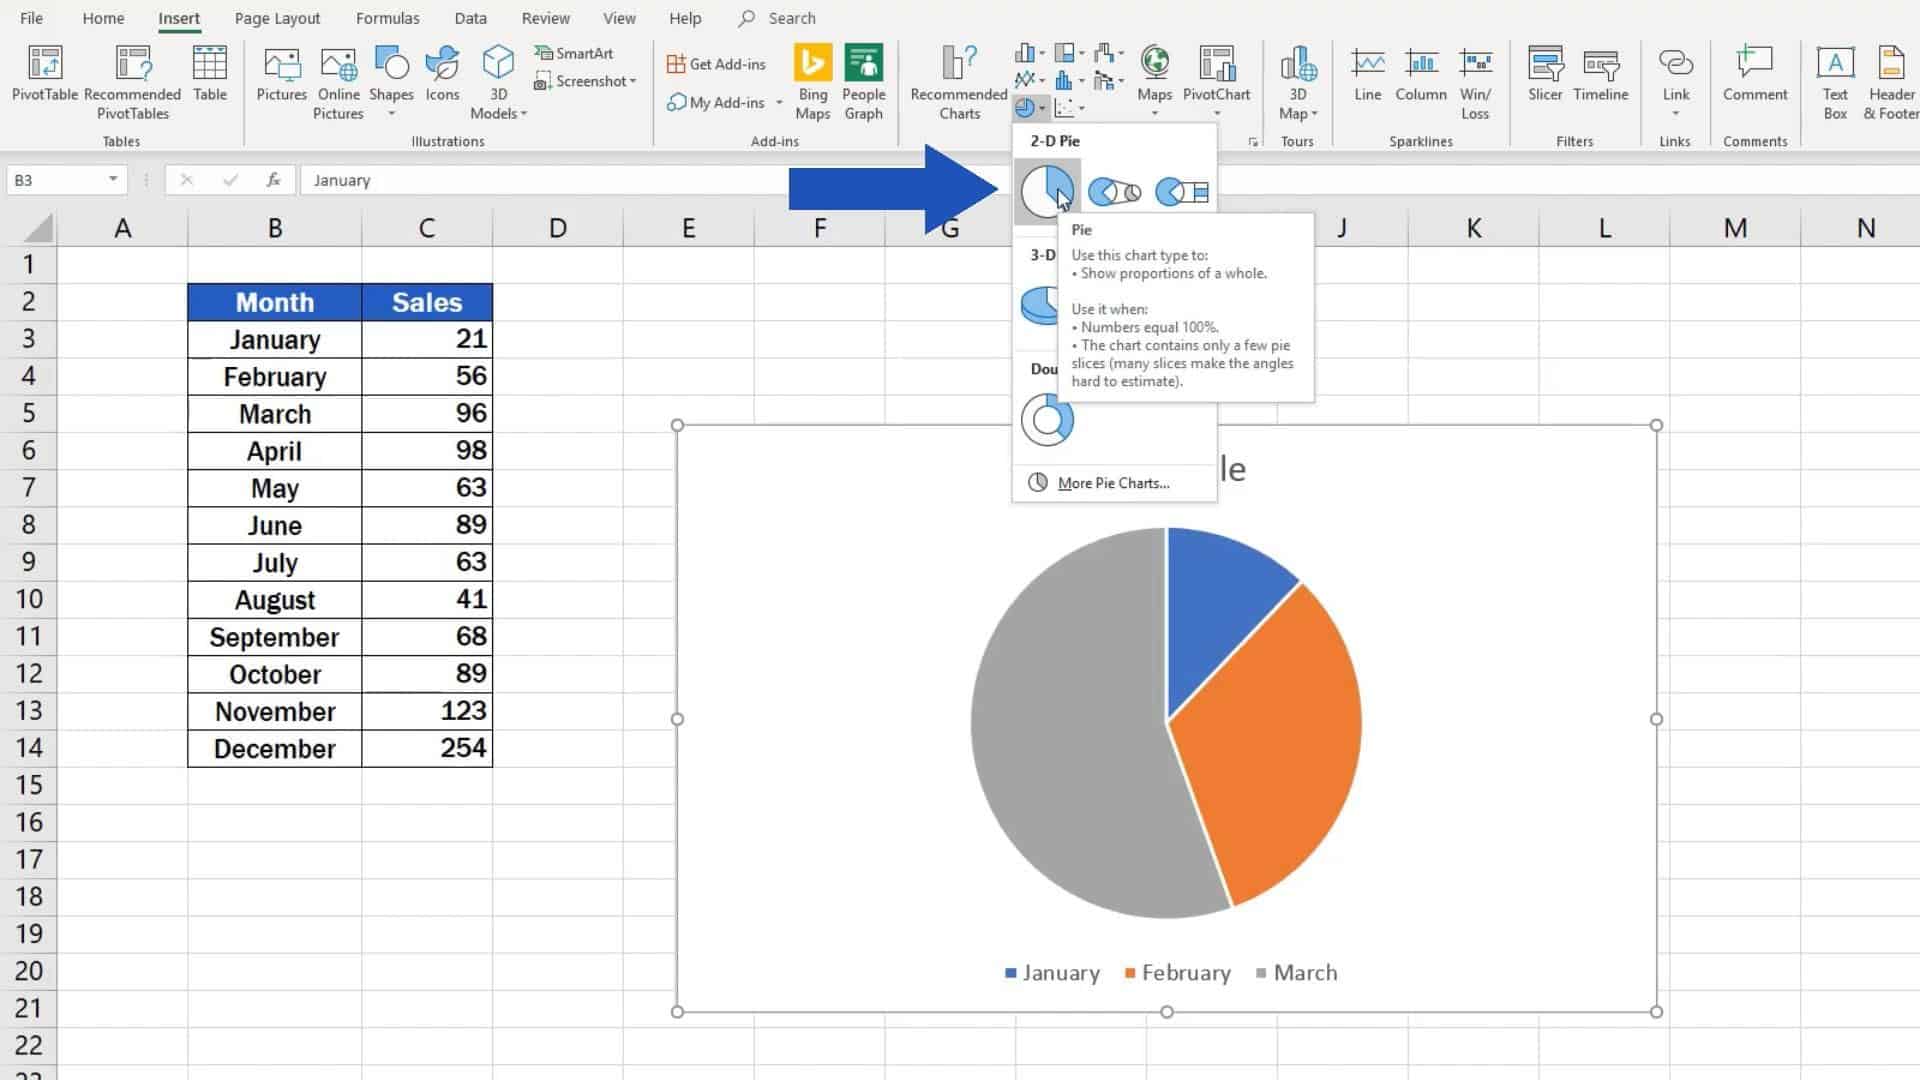Choose the Pie of Pie chart
Viewport: 1920px width, 1080px height.
click(1114, 191)
